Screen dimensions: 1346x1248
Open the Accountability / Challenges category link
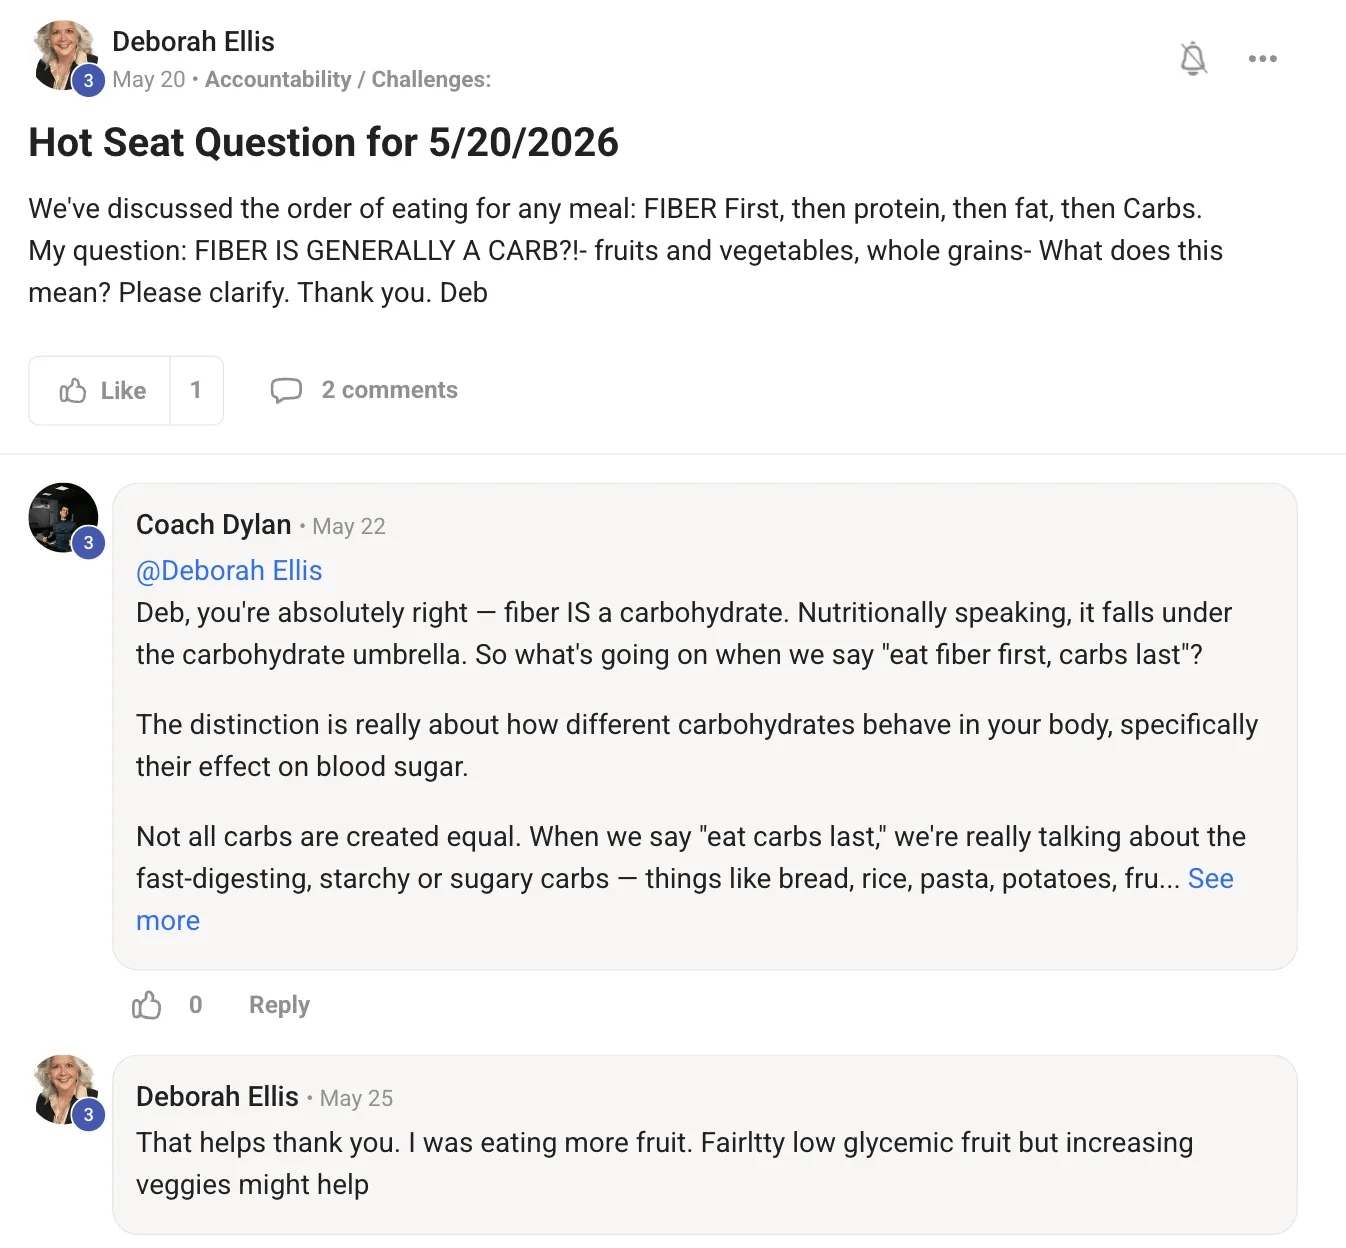(x=348, y=80)
